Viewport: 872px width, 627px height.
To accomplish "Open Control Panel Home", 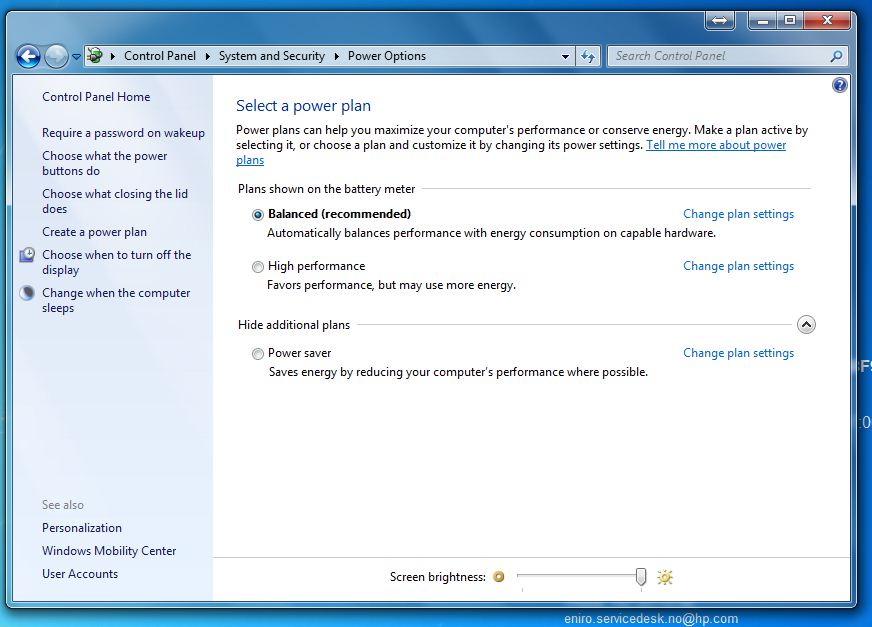I will (96, 97).
